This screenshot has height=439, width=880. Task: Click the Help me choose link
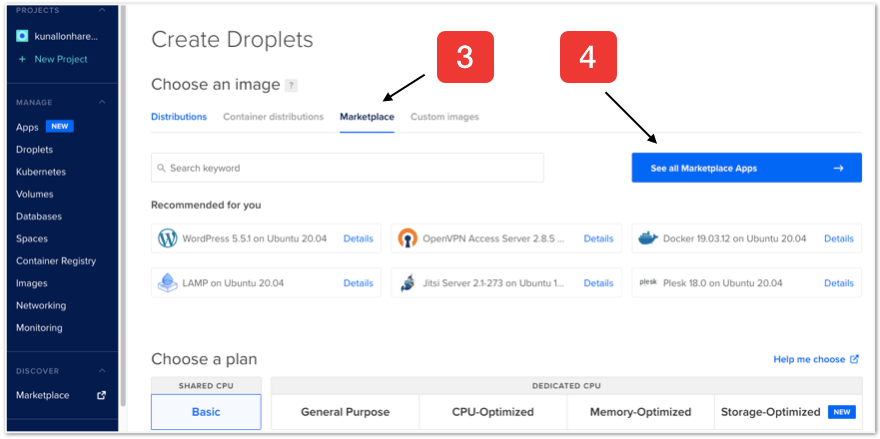coord(809,359)
